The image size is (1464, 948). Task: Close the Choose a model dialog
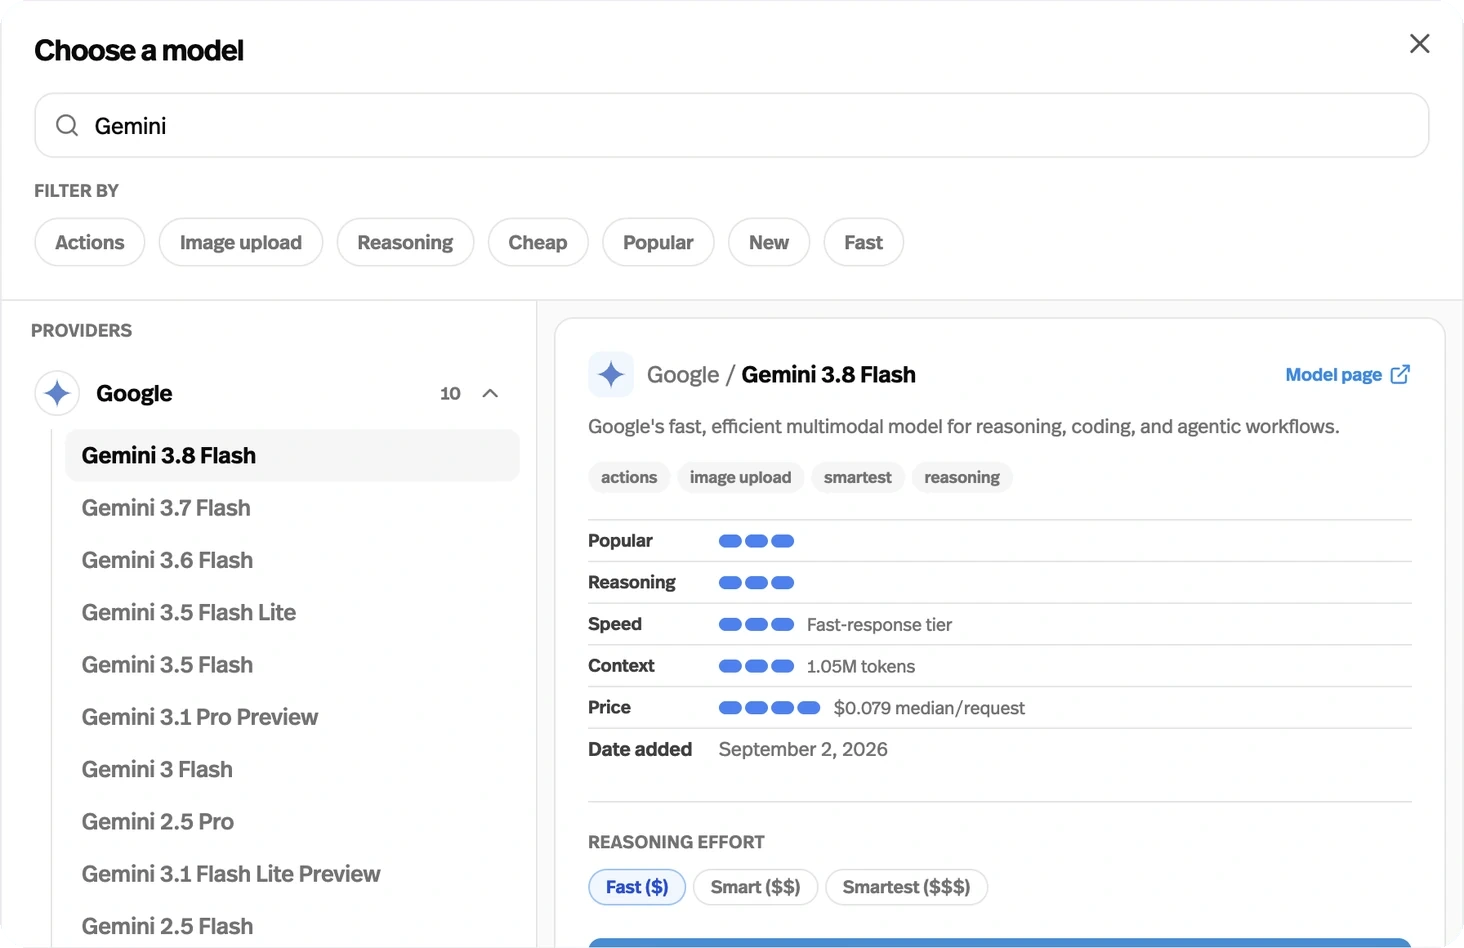(1419, 44)
